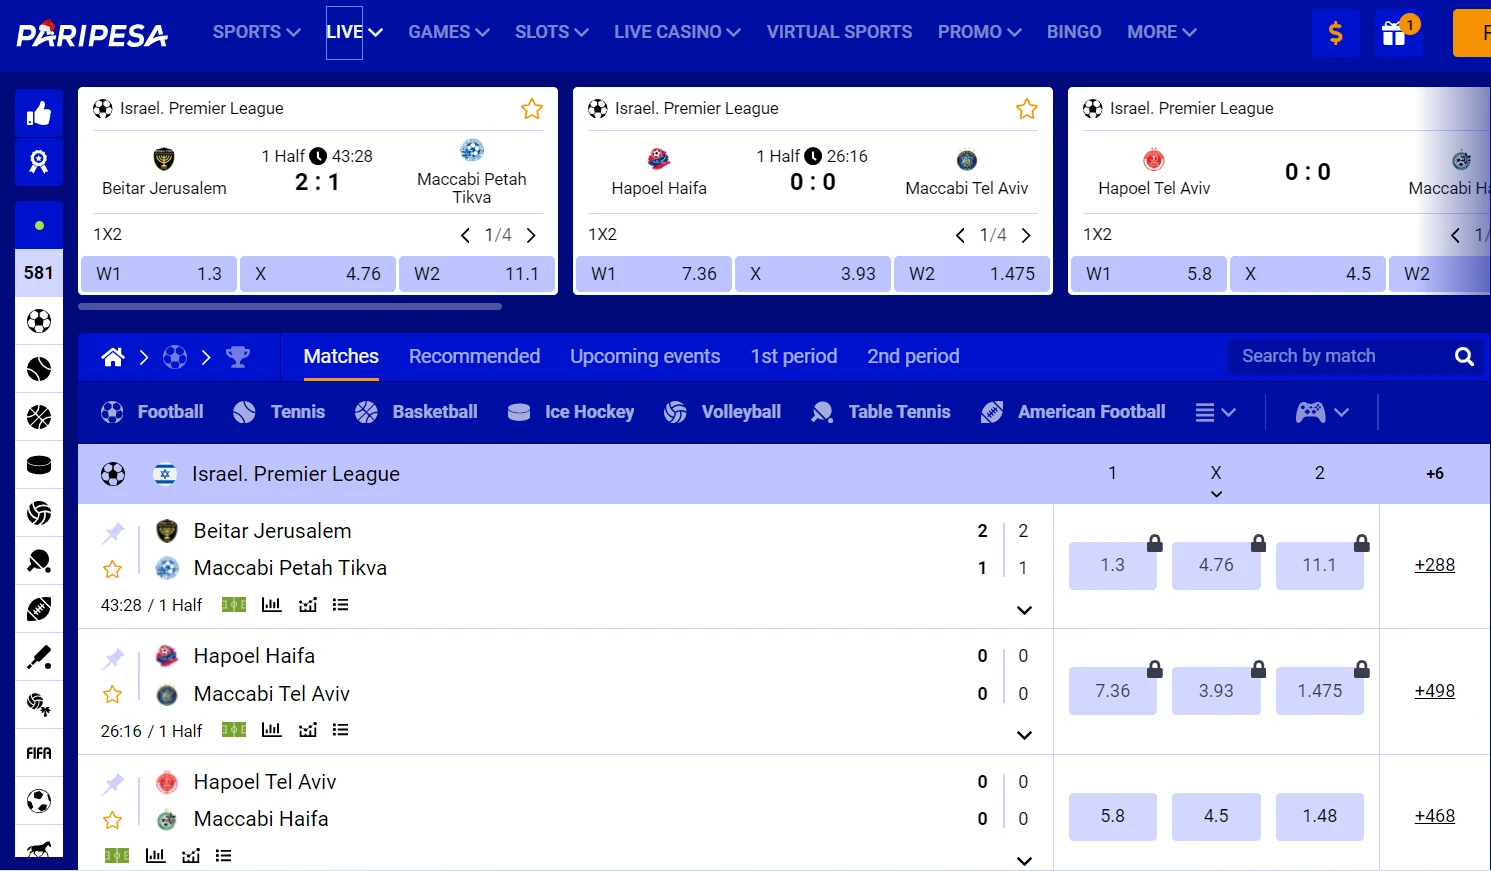Select basketball icon in left sidebar

[39, 417]
